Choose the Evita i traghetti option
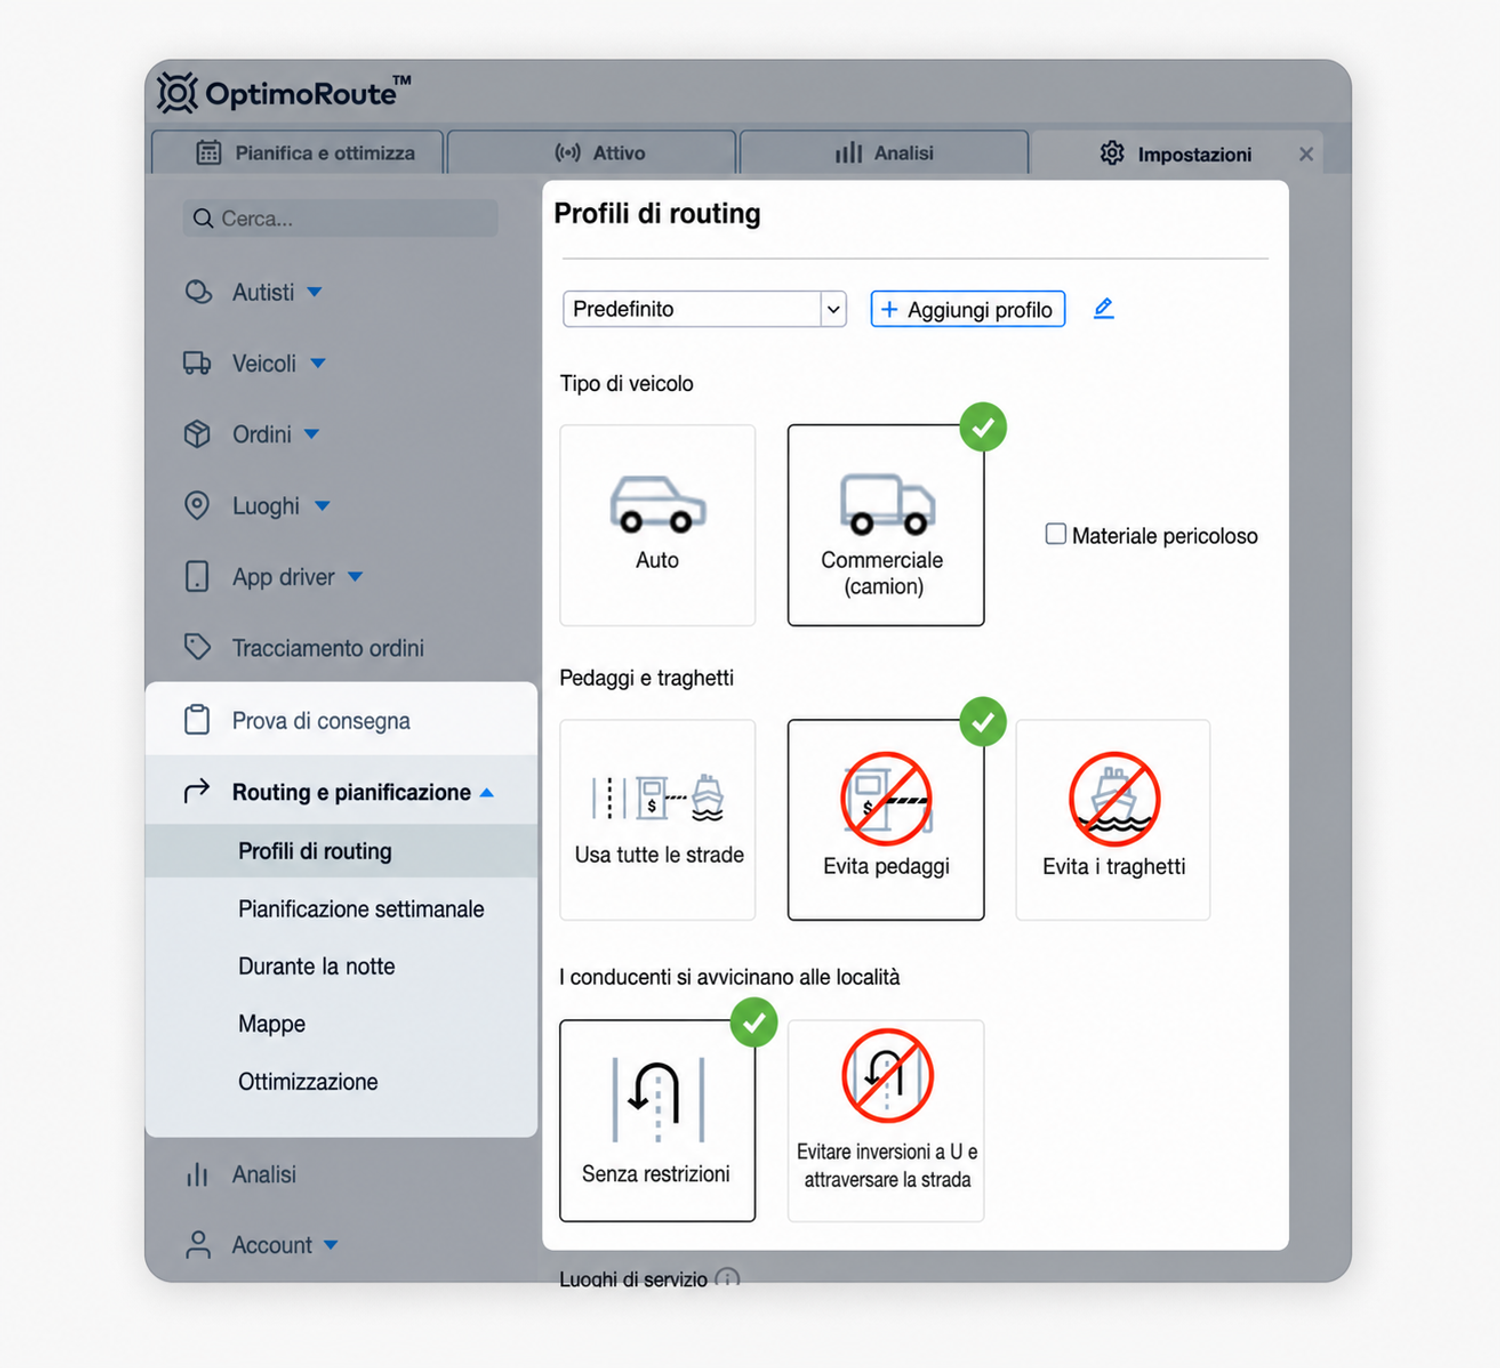This screenshot has width=1500, height=1368. (1113, 820)
